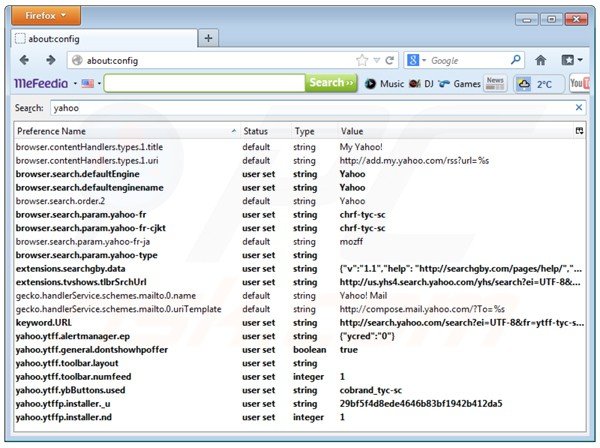Viewport: 600px width, 448px height.
Task: Click the Yahoo! Mail value
Action: [363, 296]
